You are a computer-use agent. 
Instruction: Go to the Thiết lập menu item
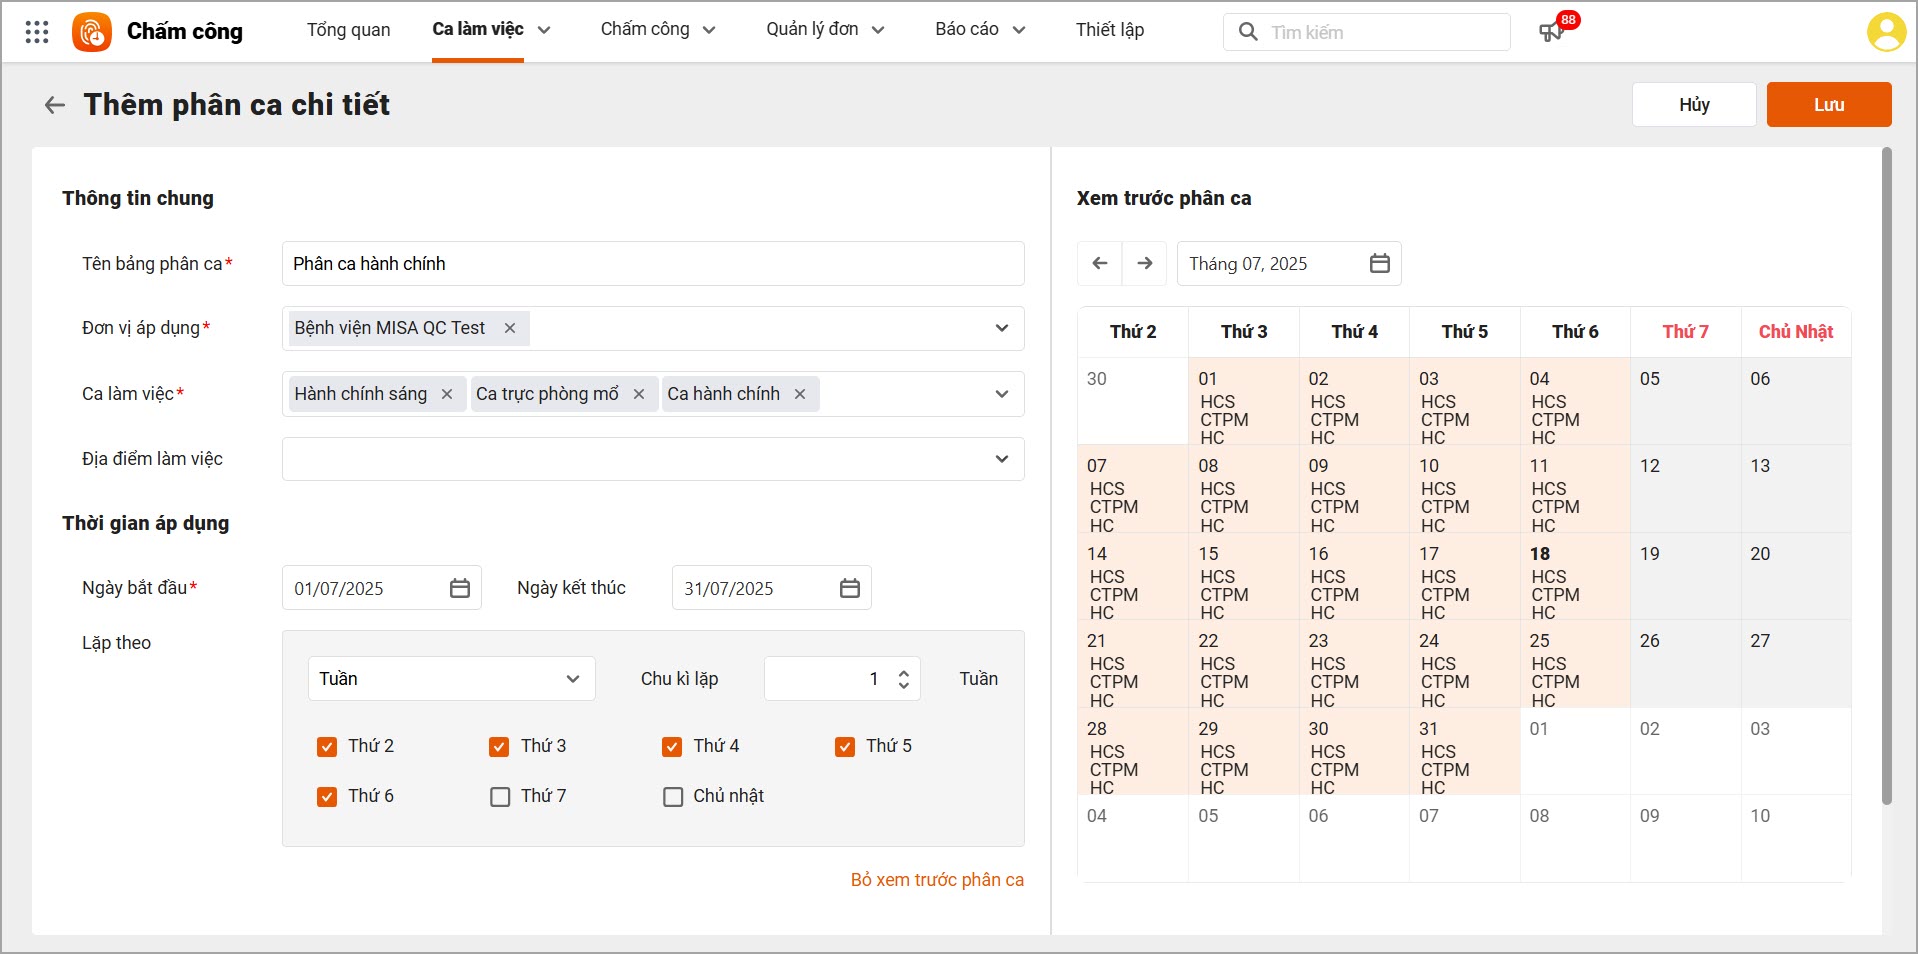click(x=1109, y=30)
